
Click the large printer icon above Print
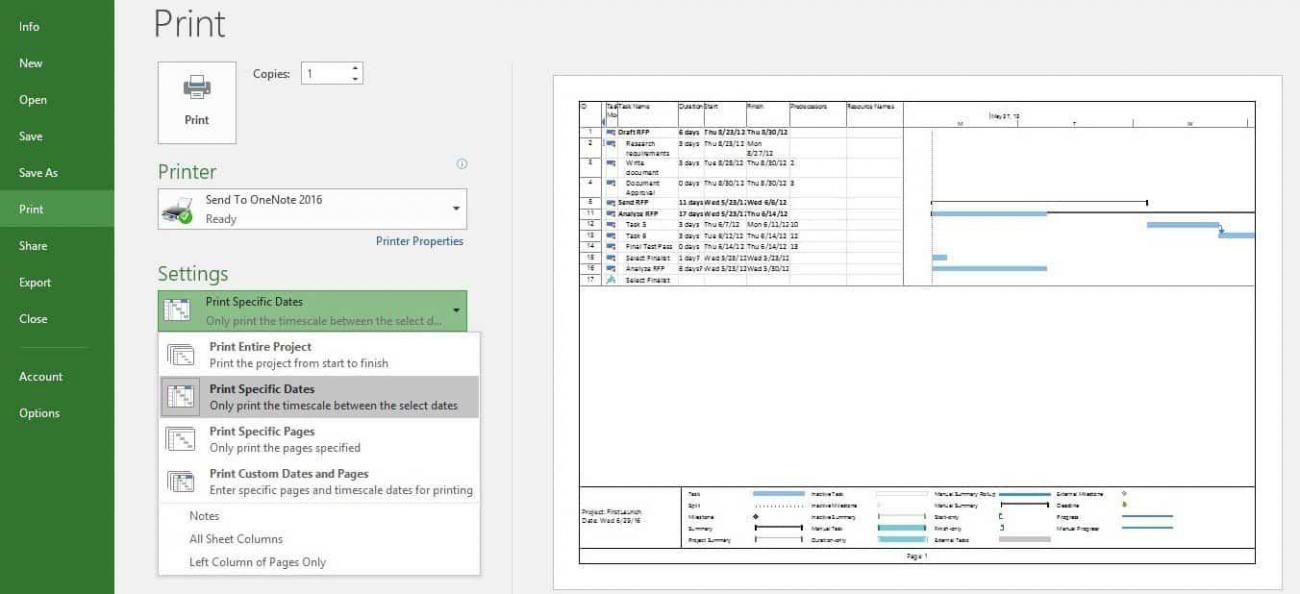[x=196, y=88]
